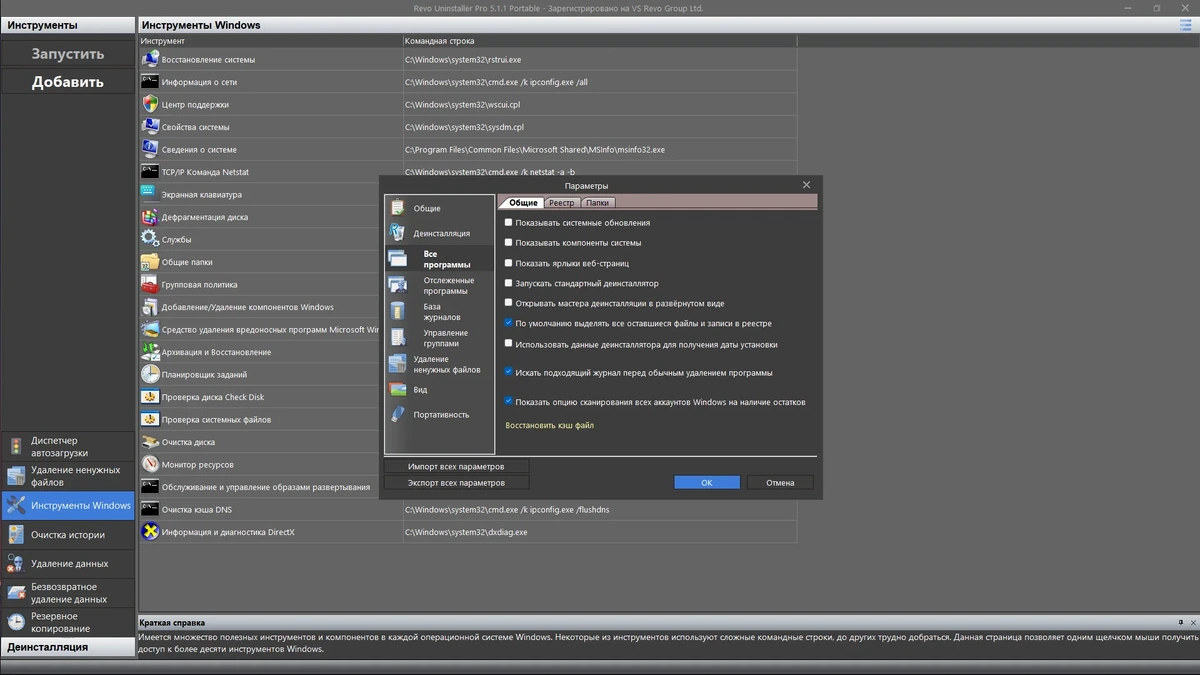Click the Групповая политика icon
1200x675 pixels.
[150, 284]
